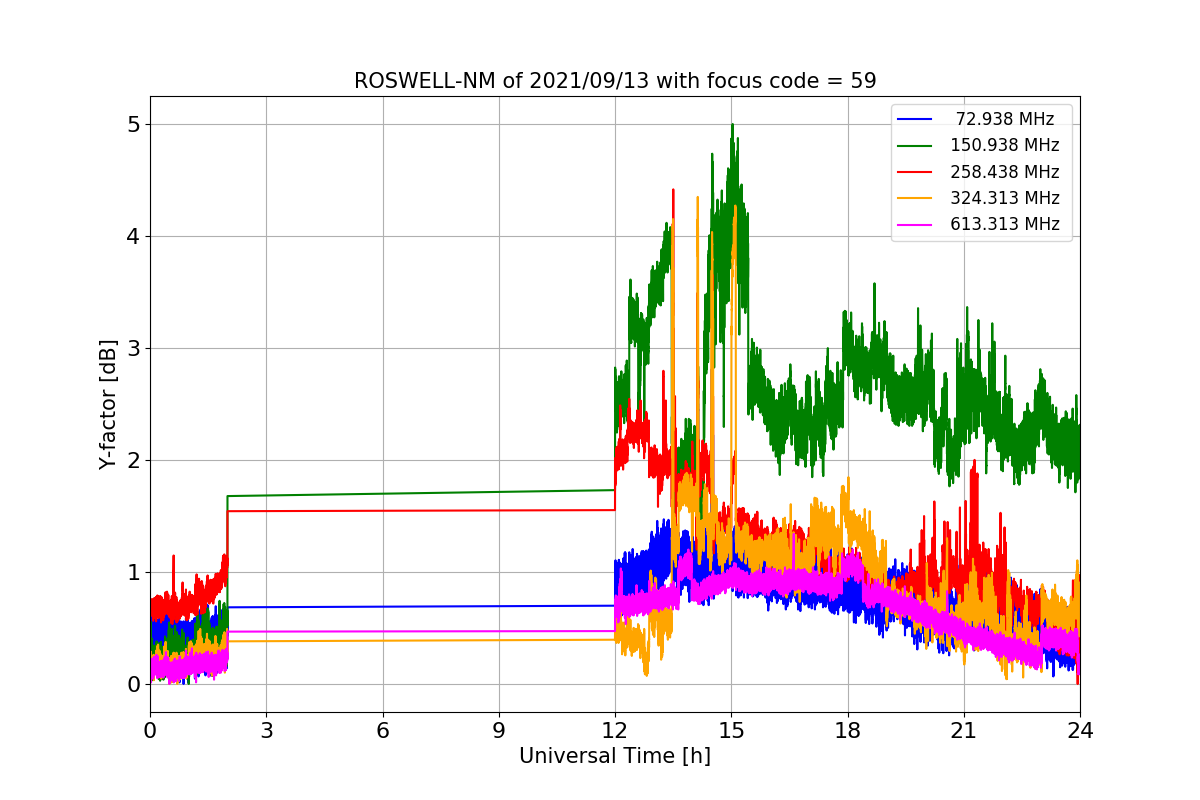The image size is (1200, 800).
Task: Click the x-axis tick label 24
Action: click(x=1080, y=730)
